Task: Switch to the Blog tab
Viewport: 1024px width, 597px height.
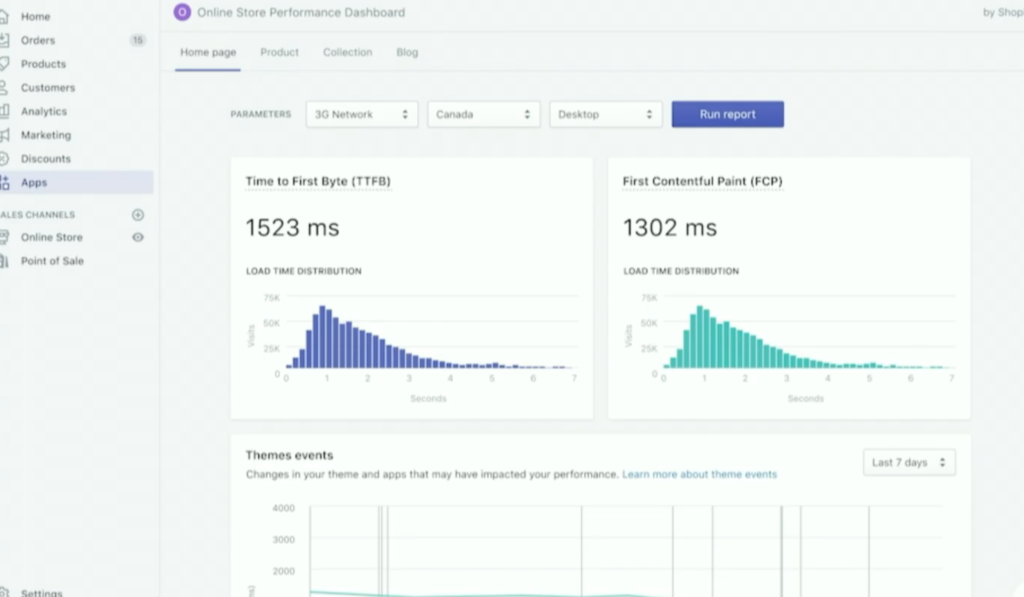Action: 407,52
